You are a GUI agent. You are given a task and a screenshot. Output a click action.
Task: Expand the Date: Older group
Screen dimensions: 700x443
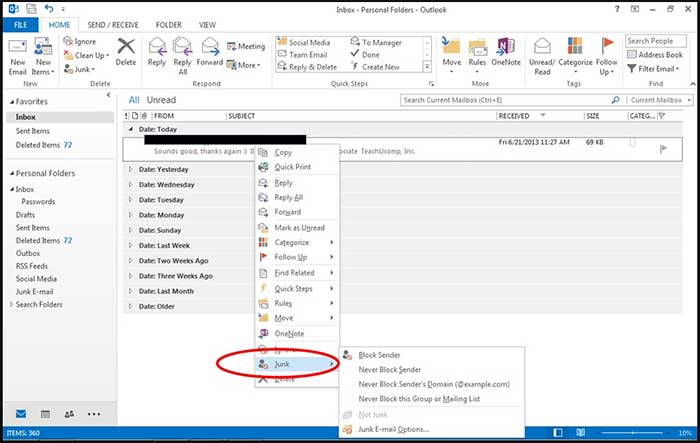130,306
